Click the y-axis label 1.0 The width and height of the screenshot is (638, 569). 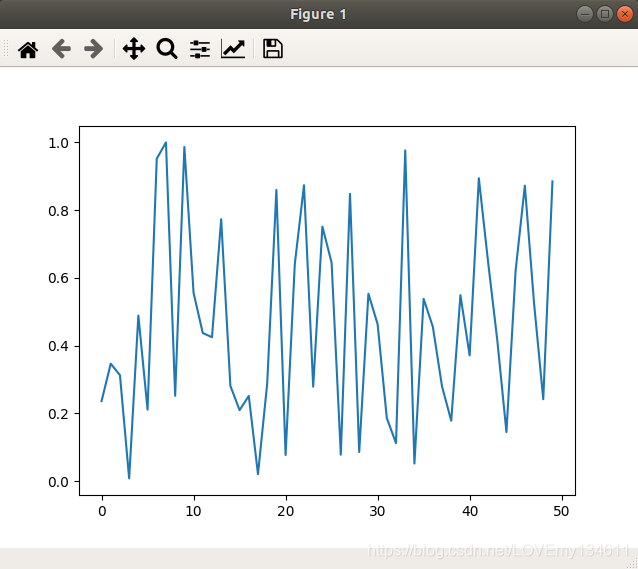pos(59,143)
